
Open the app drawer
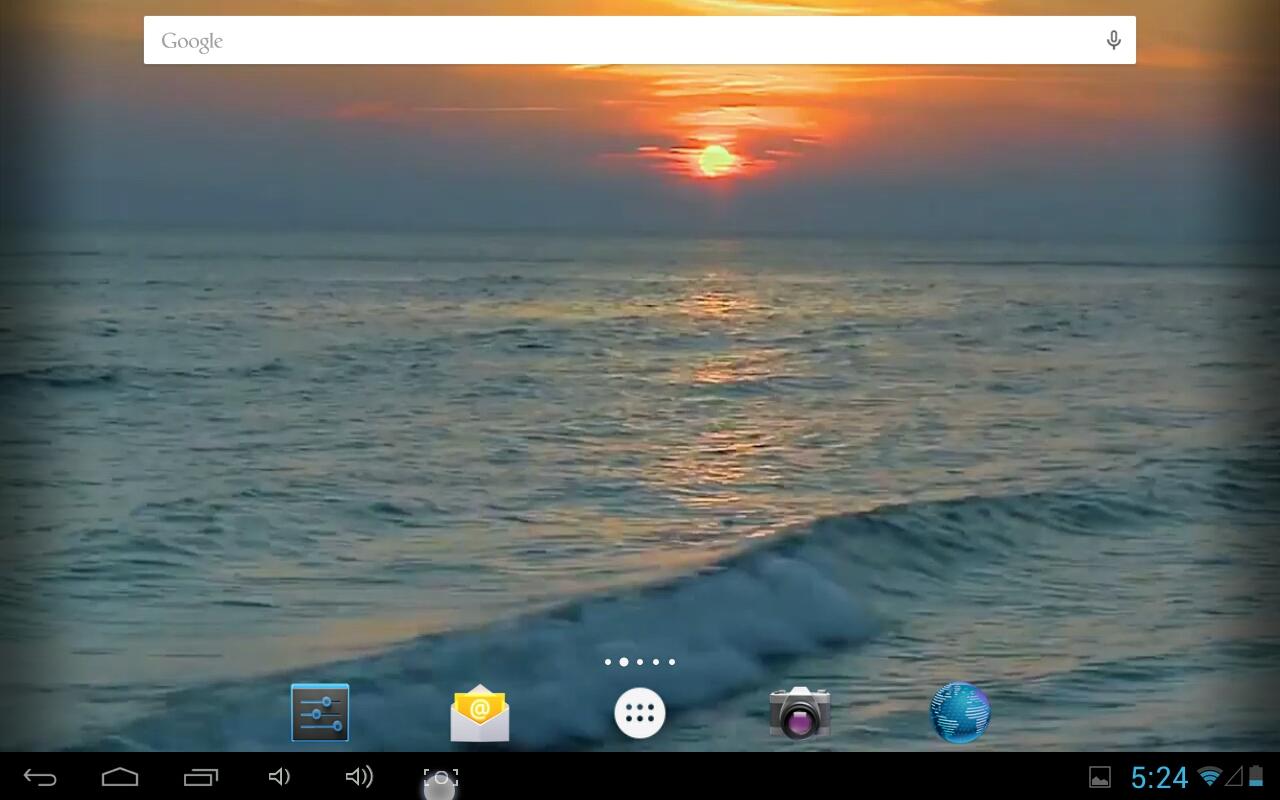[x=640, y=713]
